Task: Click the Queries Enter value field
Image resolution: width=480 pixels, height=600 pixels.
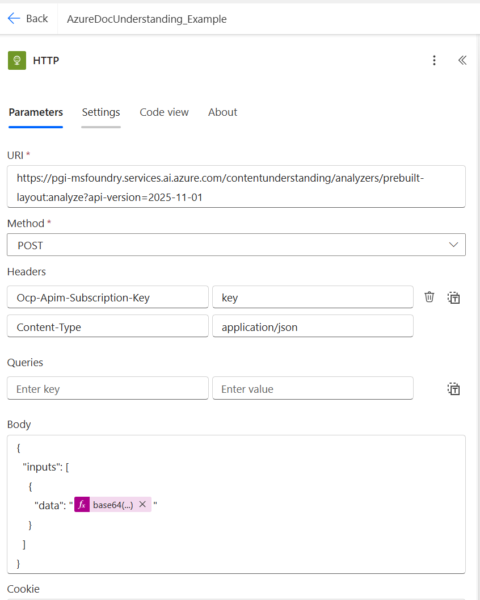Action: click(313, 388)
